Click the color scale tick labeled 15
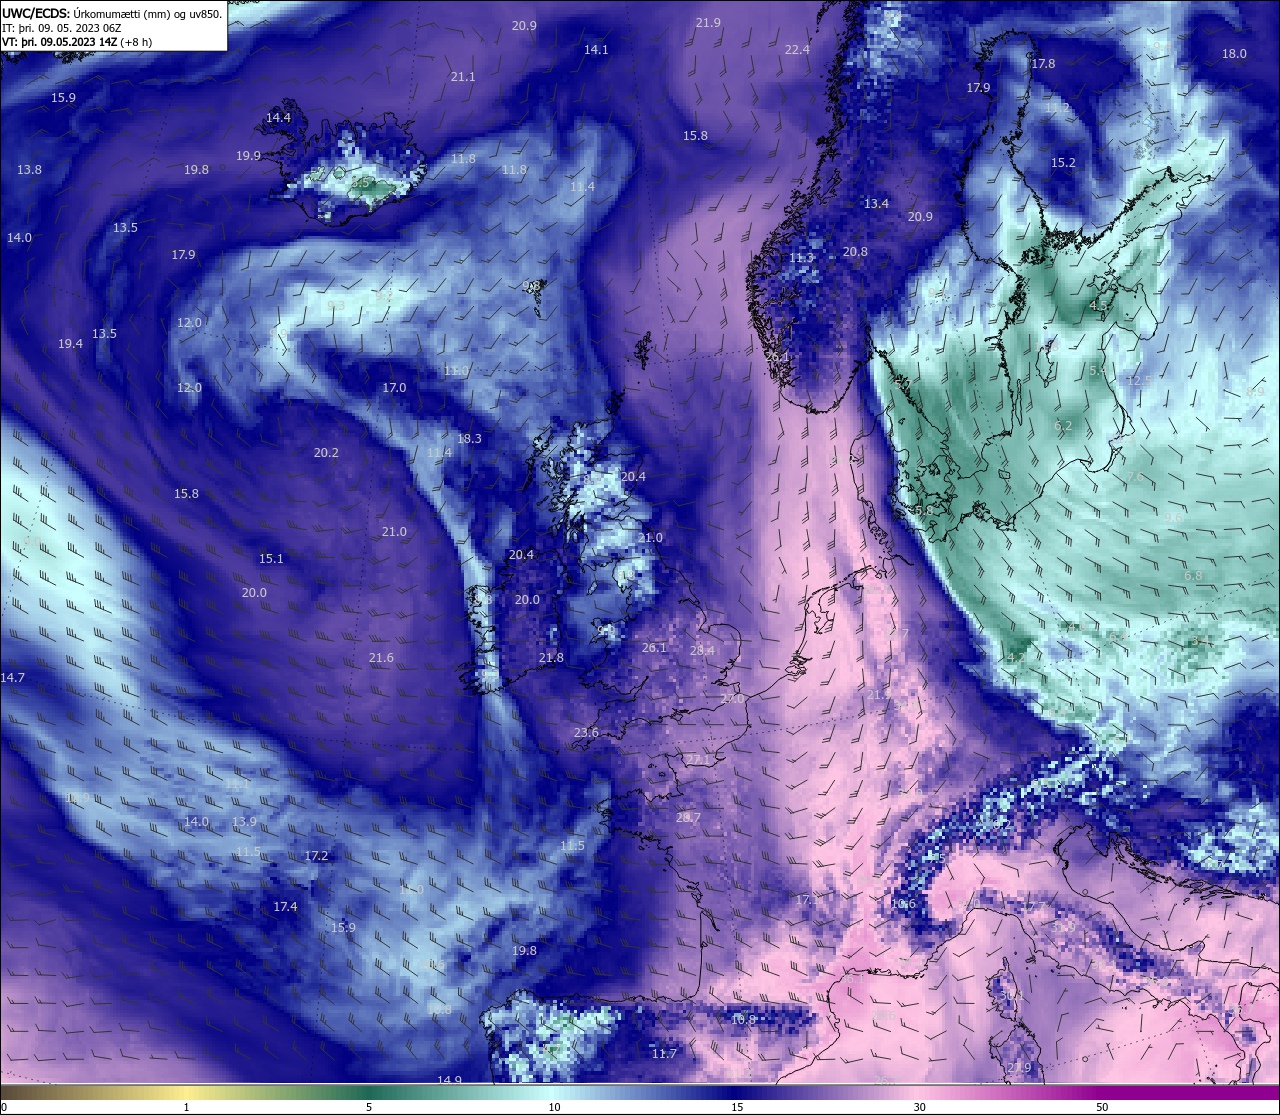Screen dimensions: 1280x1115 click(737, 1107)
